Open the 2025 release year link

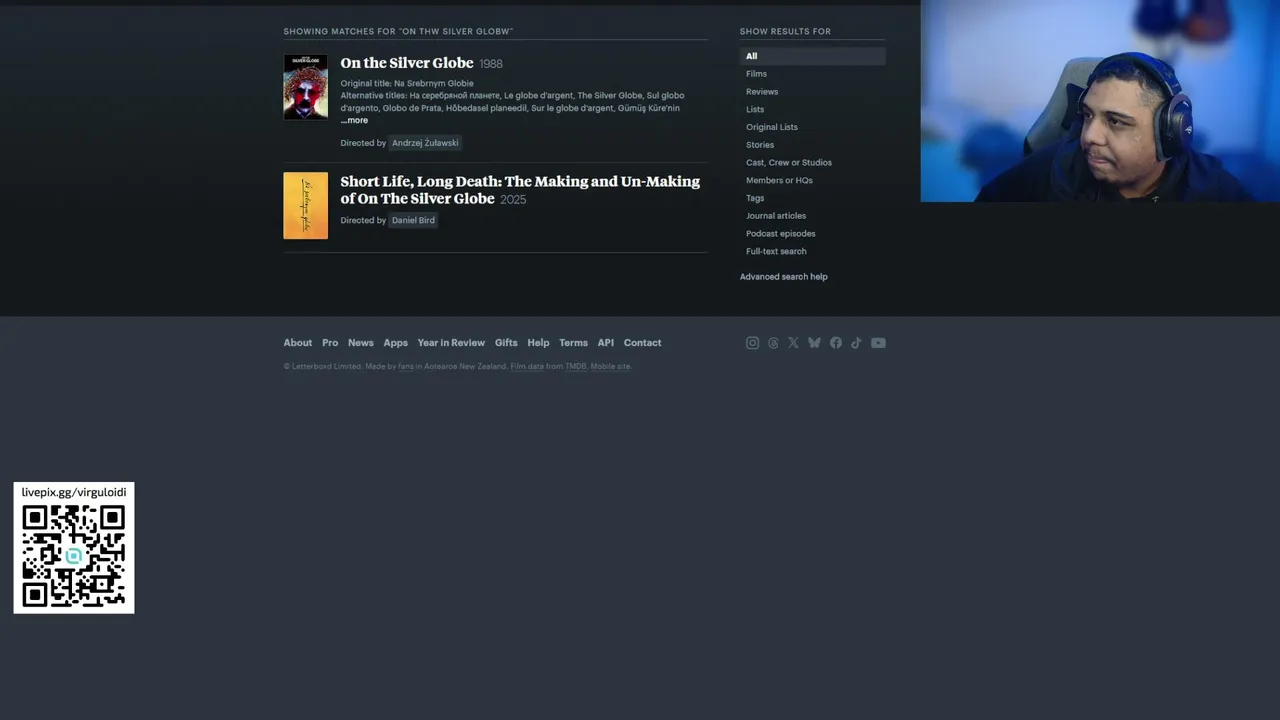pos(513,200)
